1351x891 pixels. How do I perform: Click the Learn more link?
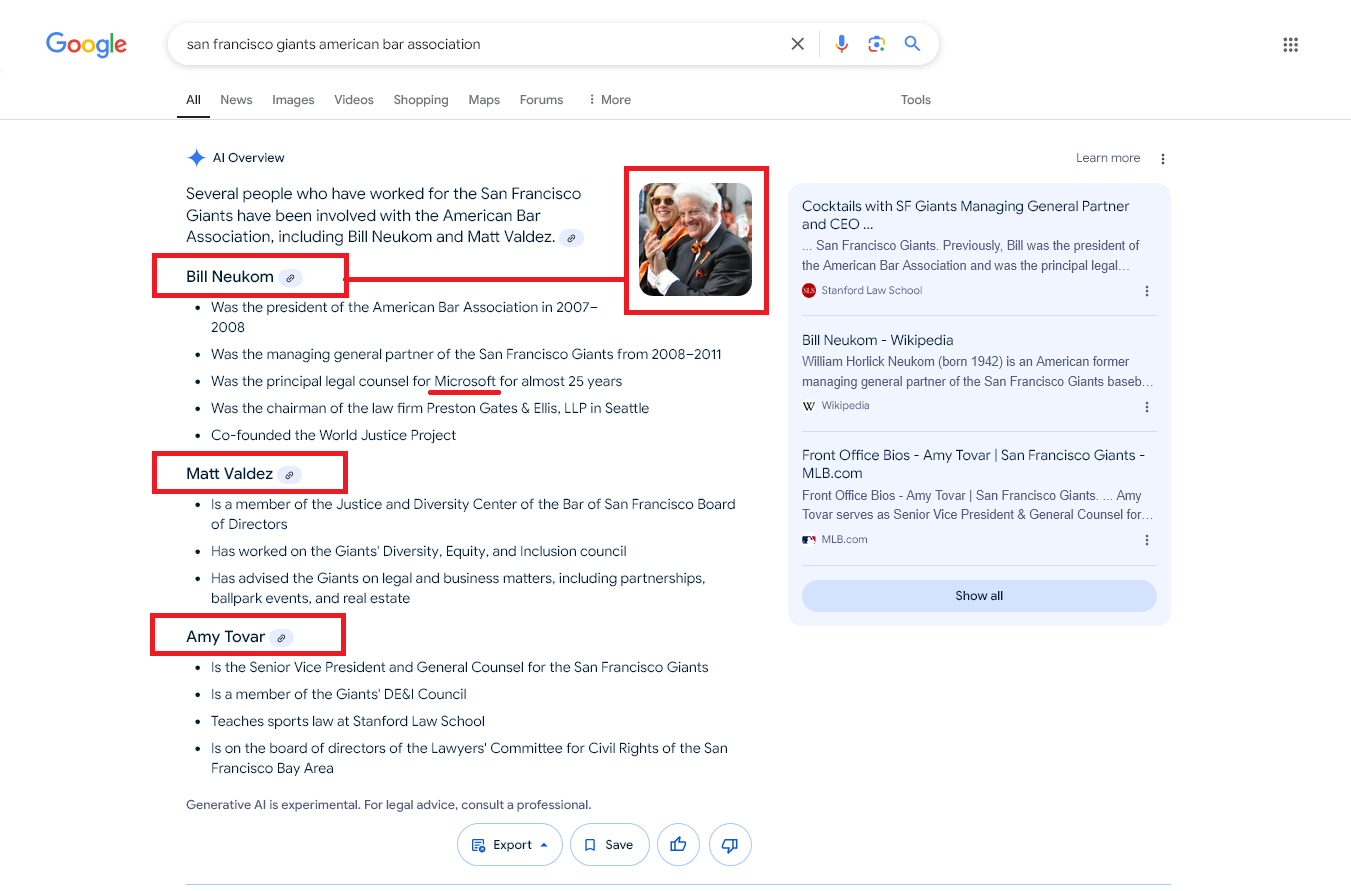click(x=1108, y=158)
